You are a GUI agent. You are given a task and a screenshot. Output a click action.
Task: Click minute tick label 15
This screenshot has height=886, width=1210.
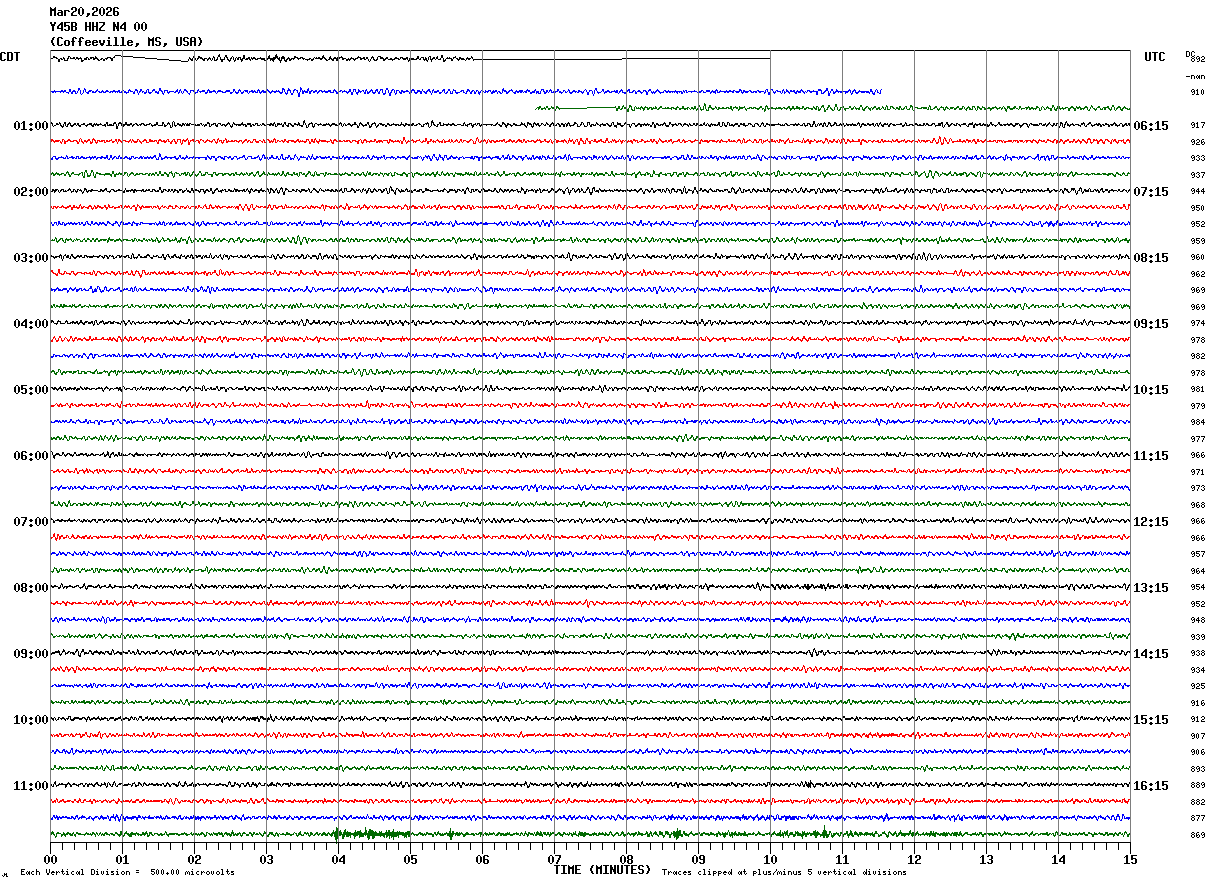(1130, 859)
